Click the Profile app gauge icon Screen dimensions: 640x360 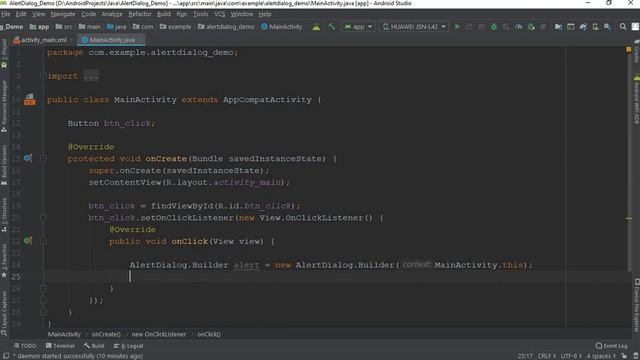[x=518, y=27]
